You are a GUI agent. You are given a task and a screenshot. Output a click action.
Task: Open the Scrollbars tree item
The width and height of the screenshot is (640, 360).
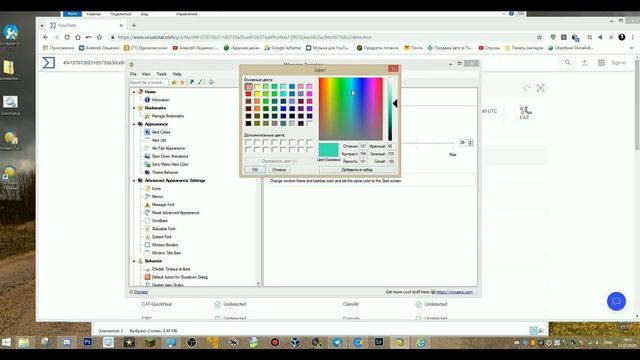160,220
